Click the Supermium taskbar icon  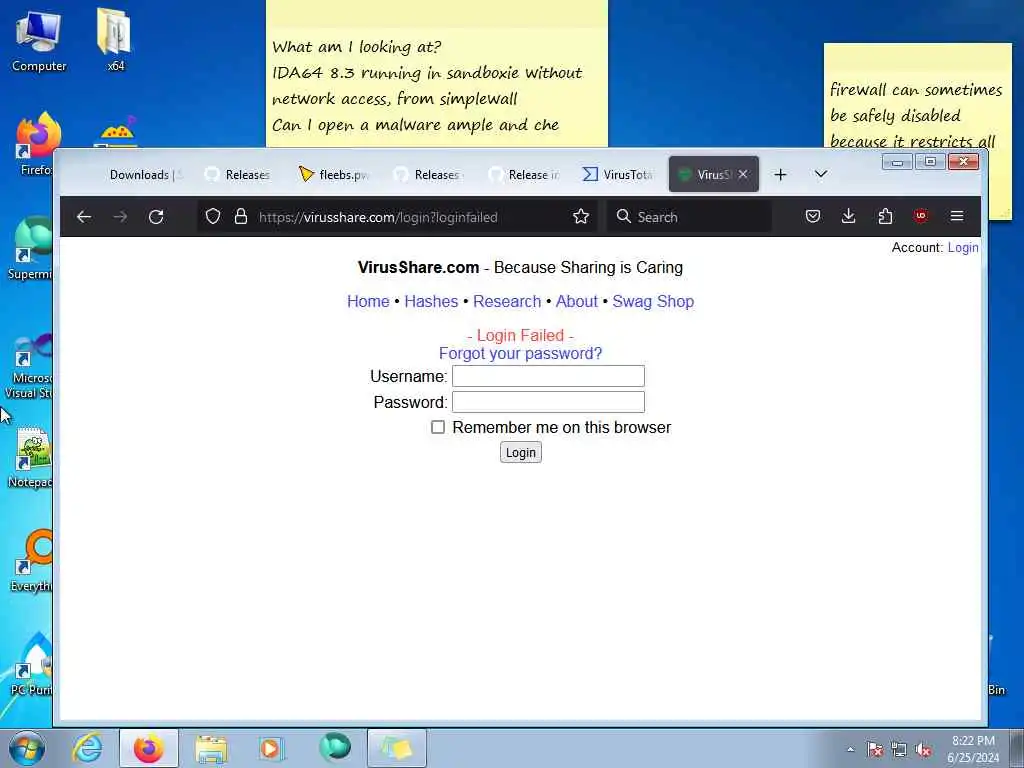click(x=335, y=747)
